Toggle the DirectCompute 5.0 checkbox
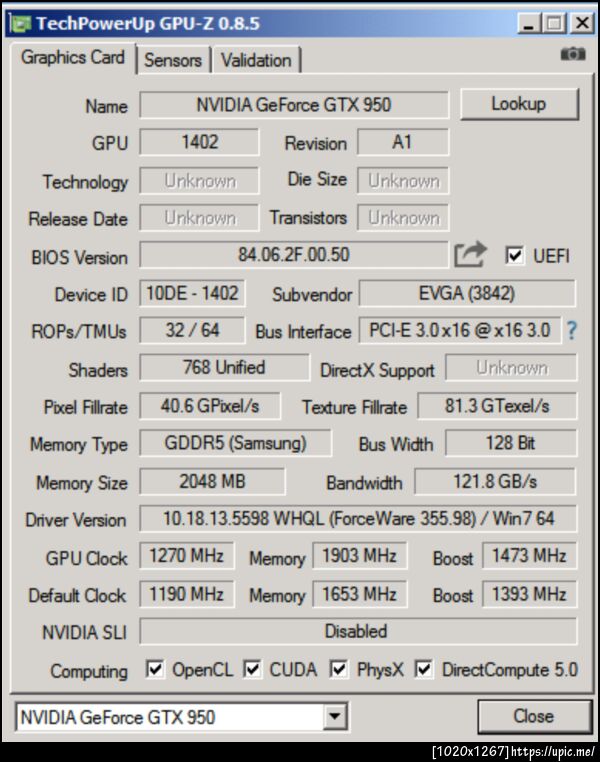This screenshot has height=762, width=600. click(x=424, y=669)
